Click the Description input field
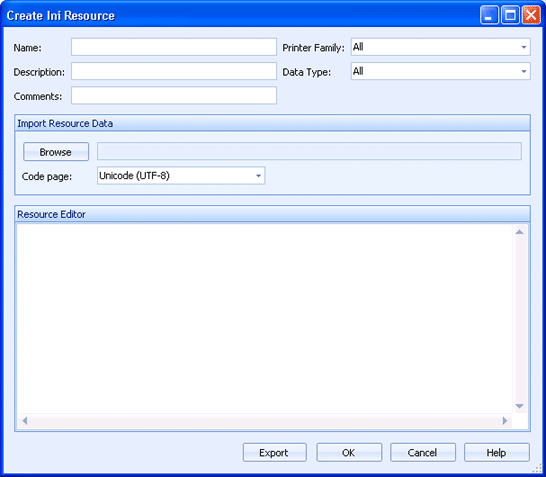This screenshot has width=546, height=477. tap(174, 71)
